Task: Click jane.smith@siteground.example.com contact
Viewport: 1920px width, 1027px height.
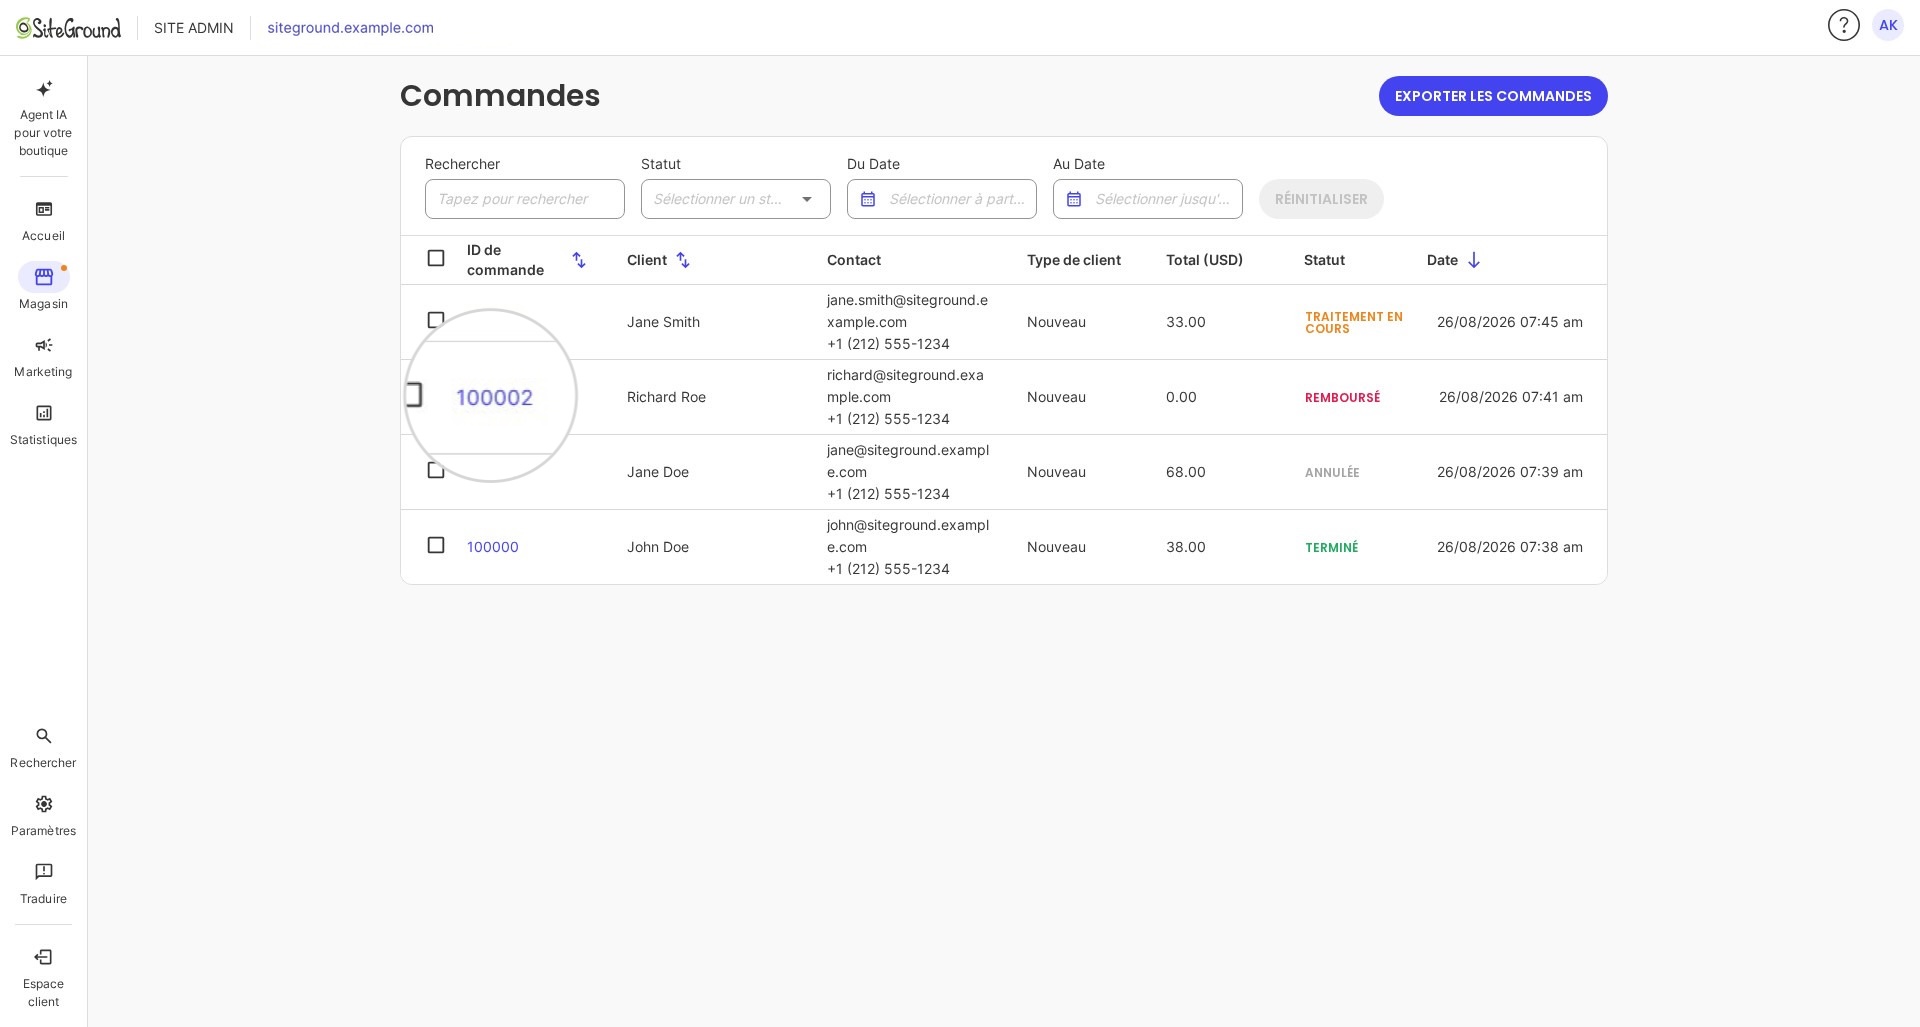Action: coord(907,311)
